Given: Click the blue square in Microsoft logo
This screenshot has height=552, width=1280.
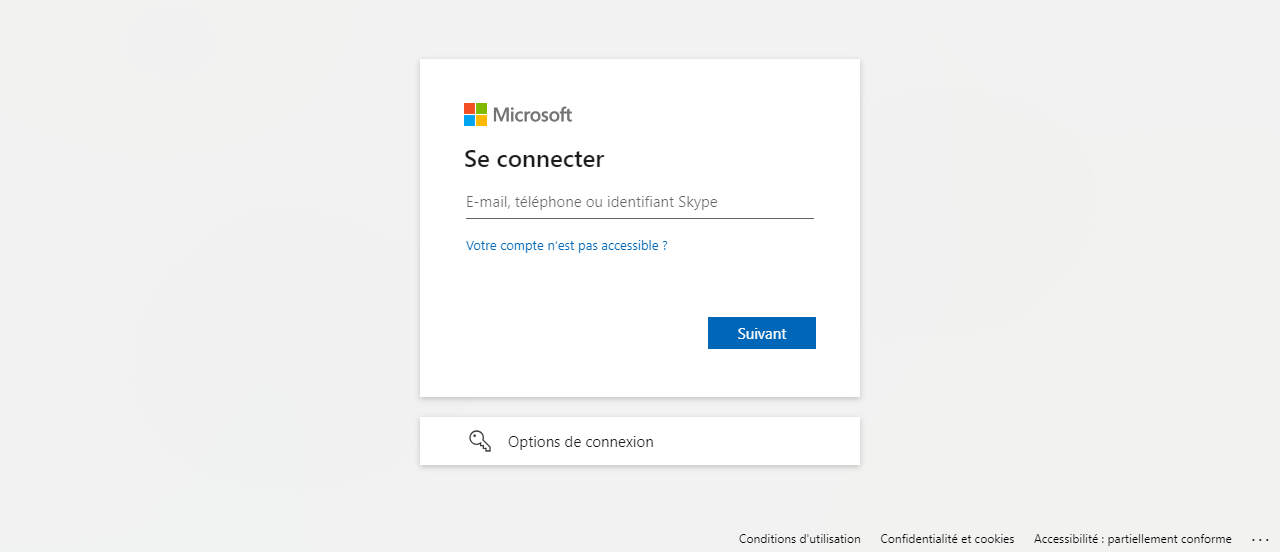Looking at the screenshot, I should pos(469,121).
